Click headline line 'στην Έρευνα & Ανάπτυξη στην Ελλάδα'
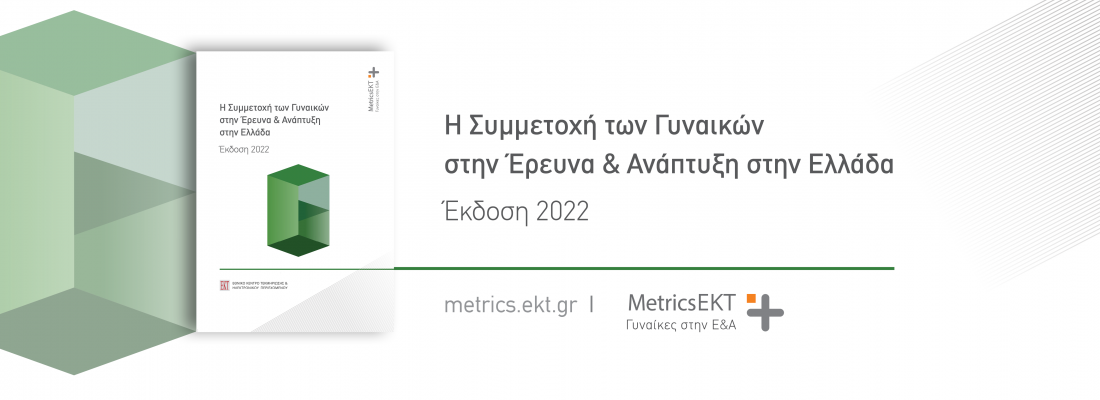This screenshot has width=1100, height=400. point(669,166)
